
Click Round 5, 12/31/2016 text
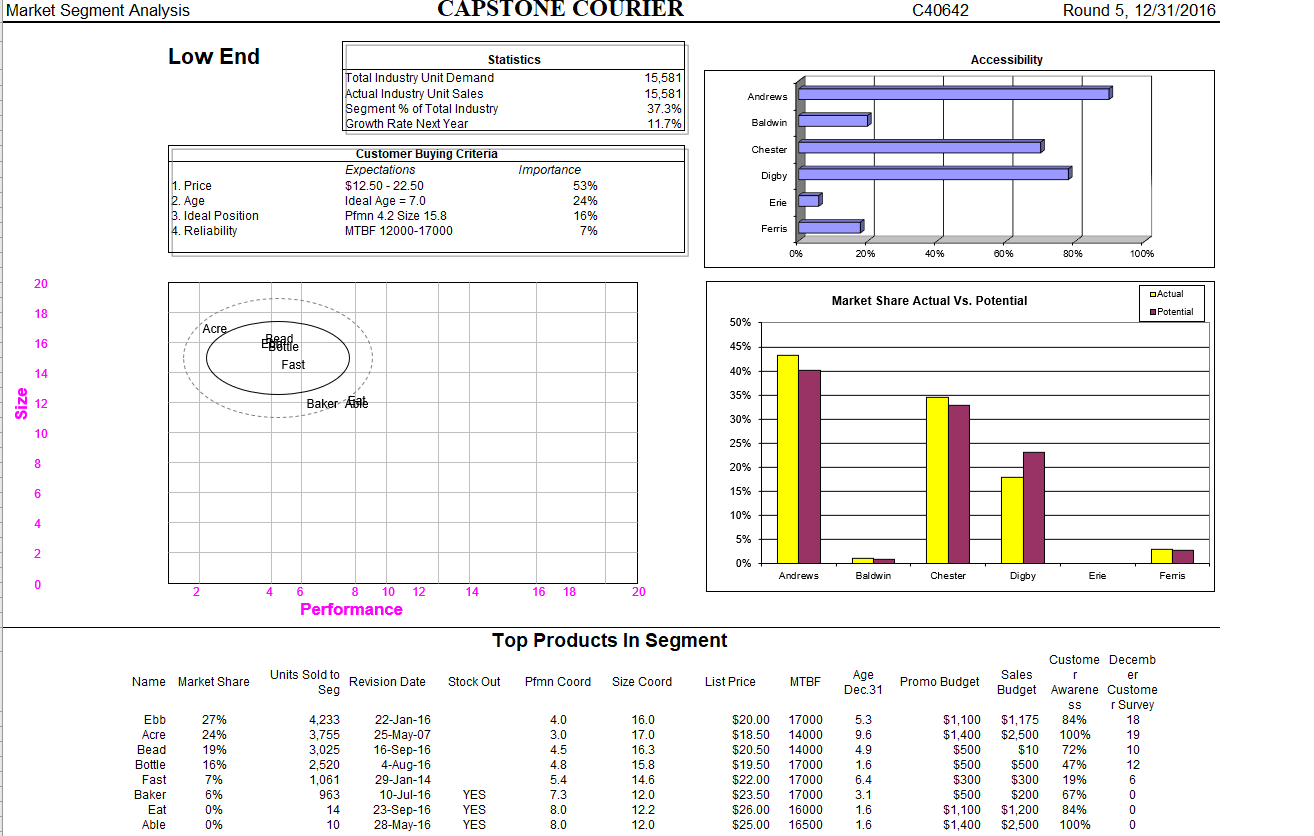click(x=1140, y=11)
